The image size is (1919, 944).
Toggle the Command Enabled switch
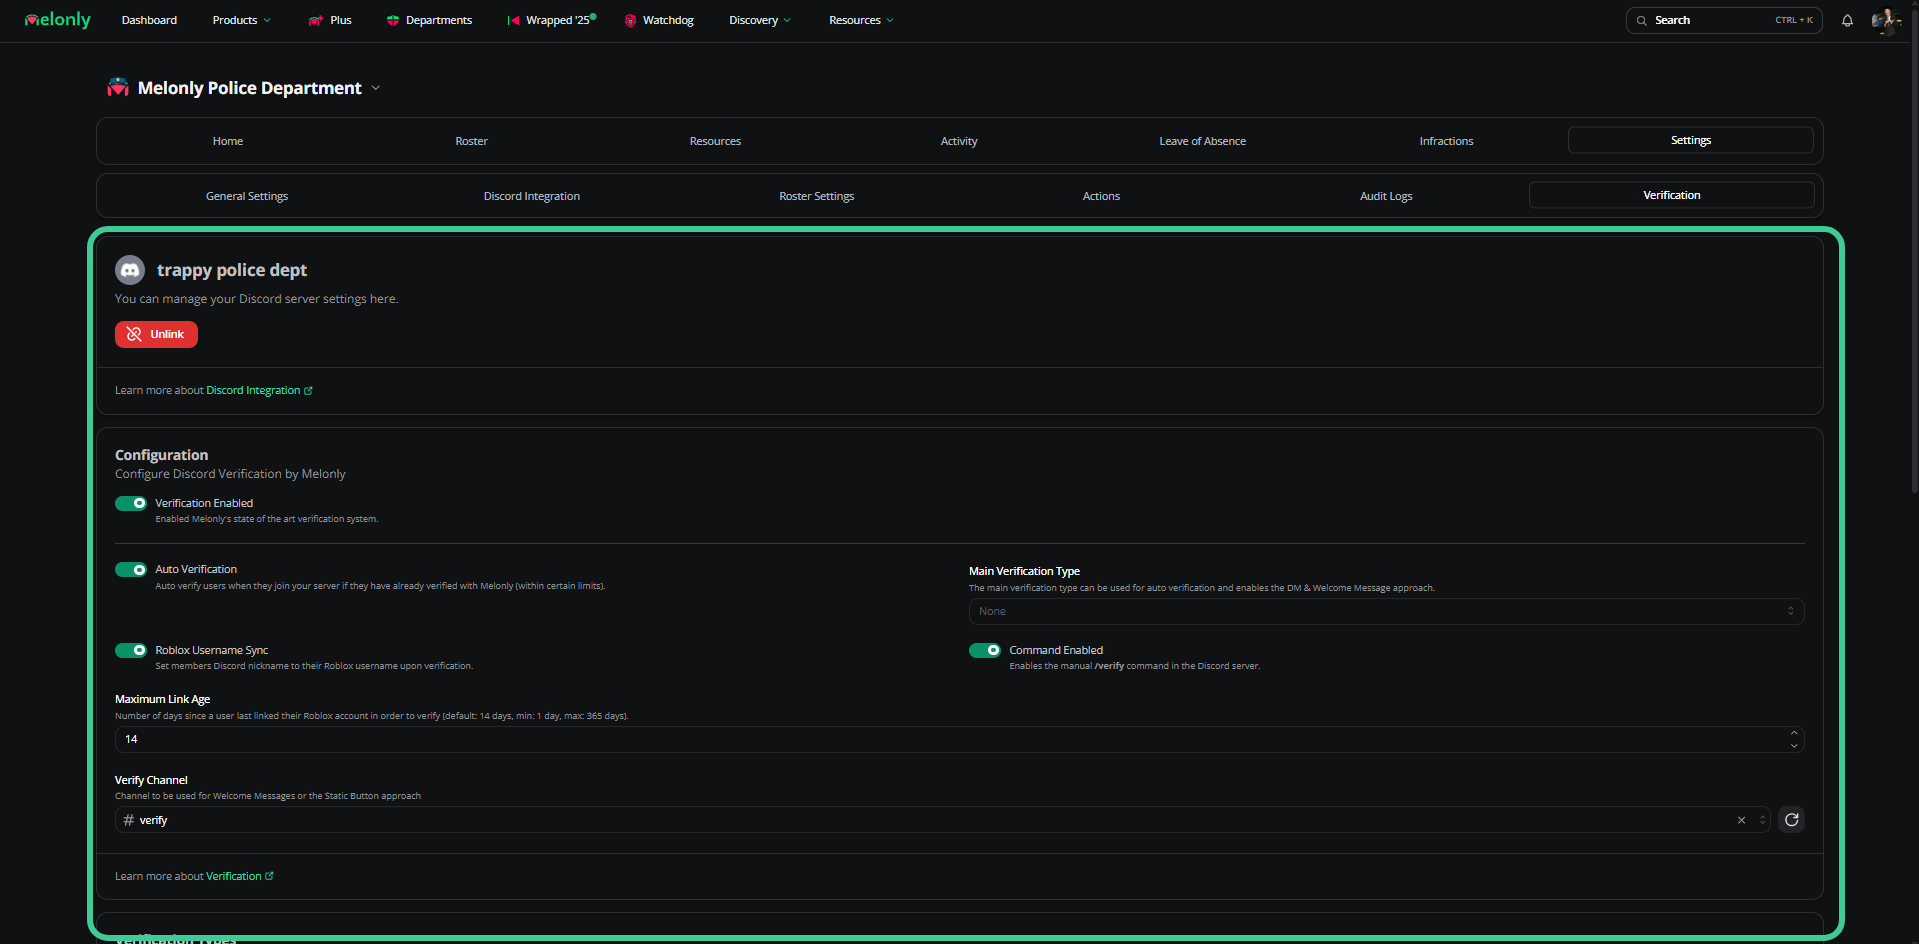(985, 650)
